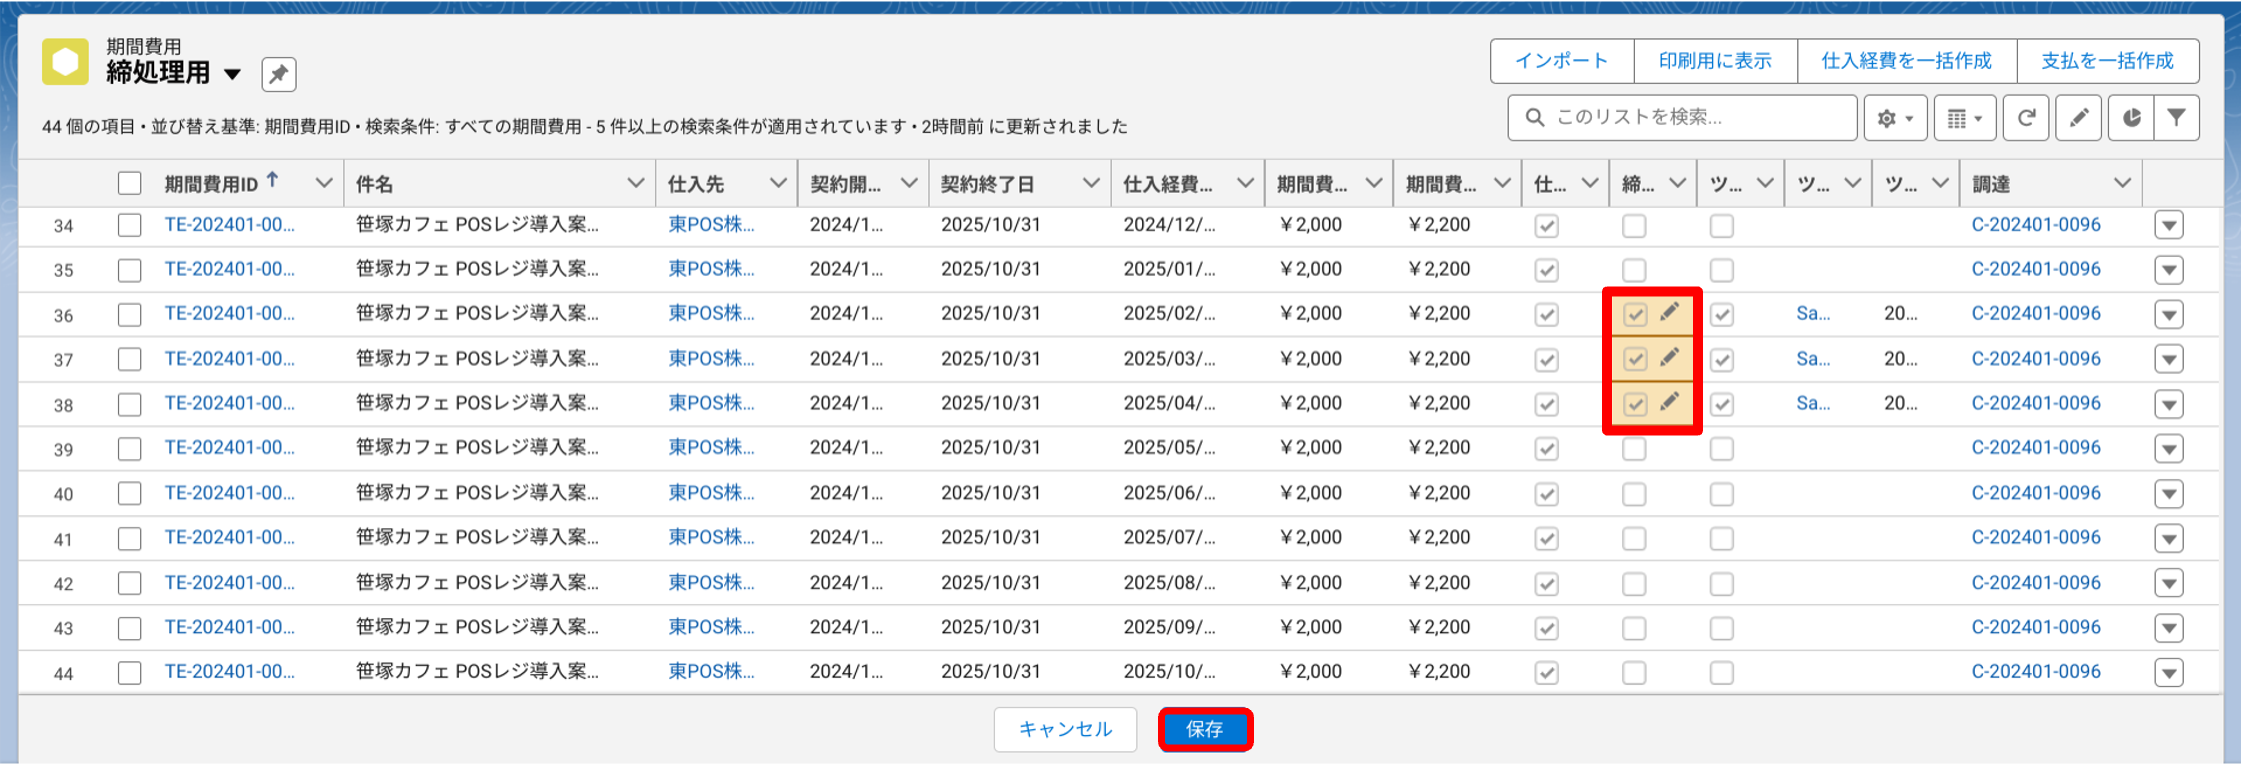This screenshot has width=2241, height=765.
Task: Click the 印刷用に表示 button
Action: (1715, 61)
